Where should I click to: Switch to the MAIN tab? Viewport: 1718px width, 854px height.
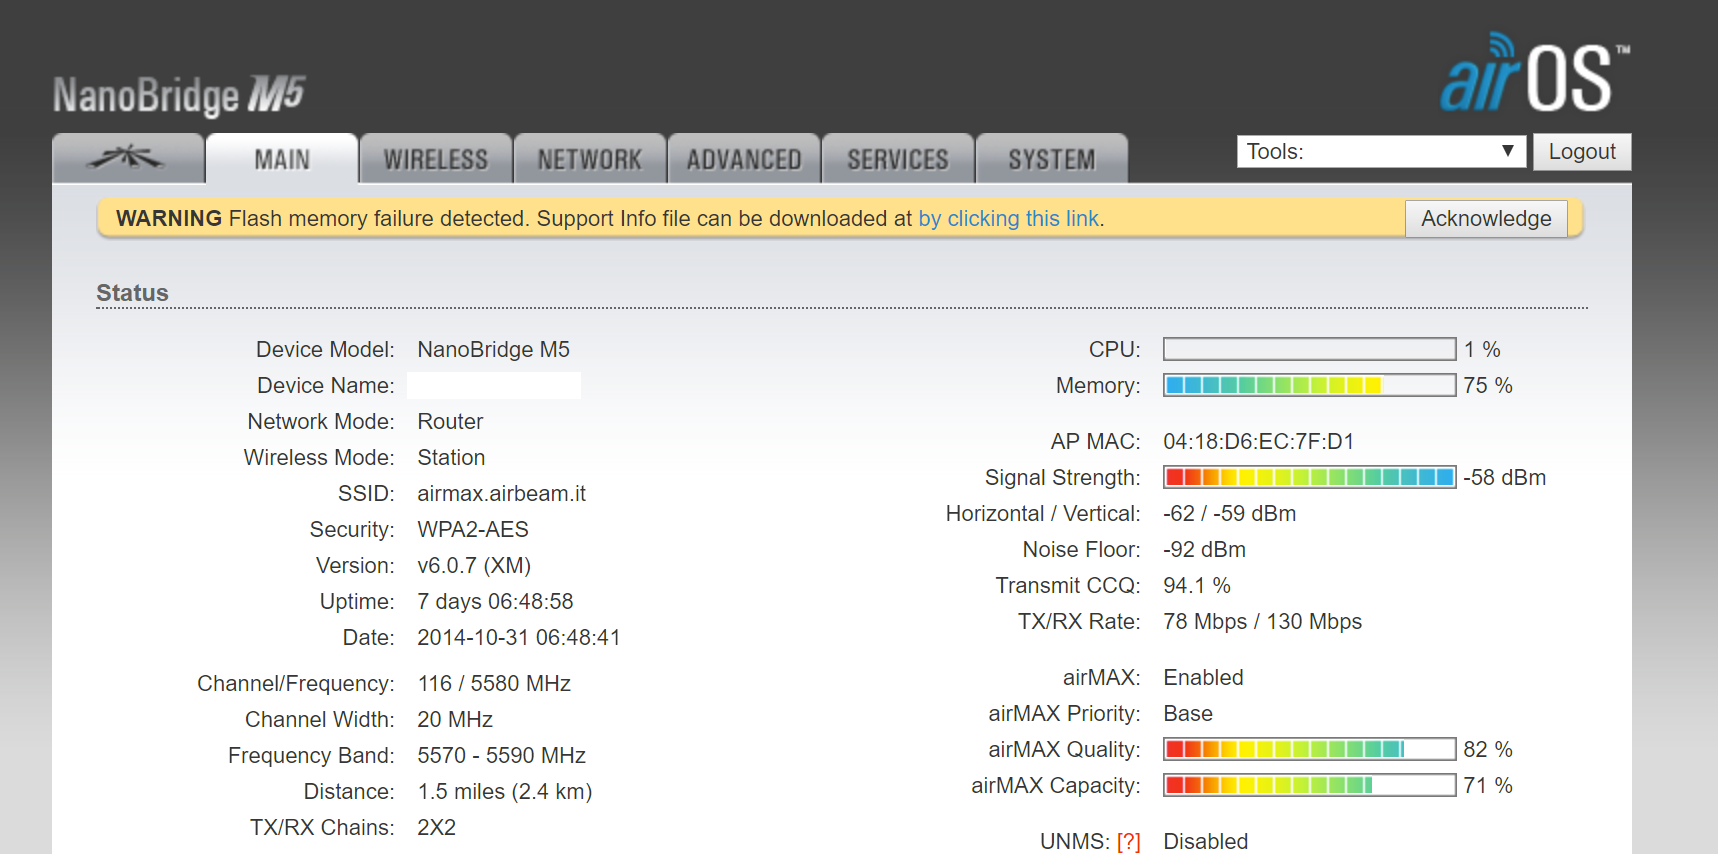[282, 160]
